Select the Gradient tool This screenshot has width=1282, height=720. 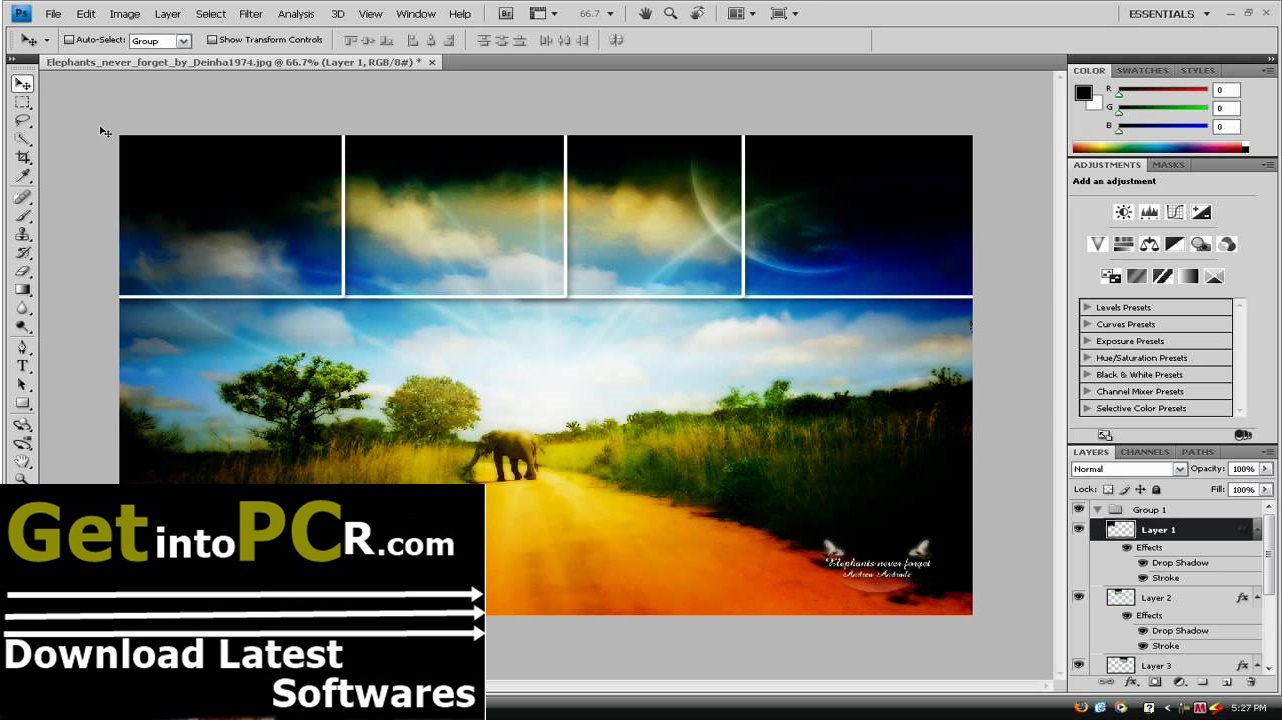pyautogui.click(x=22, y=290)
